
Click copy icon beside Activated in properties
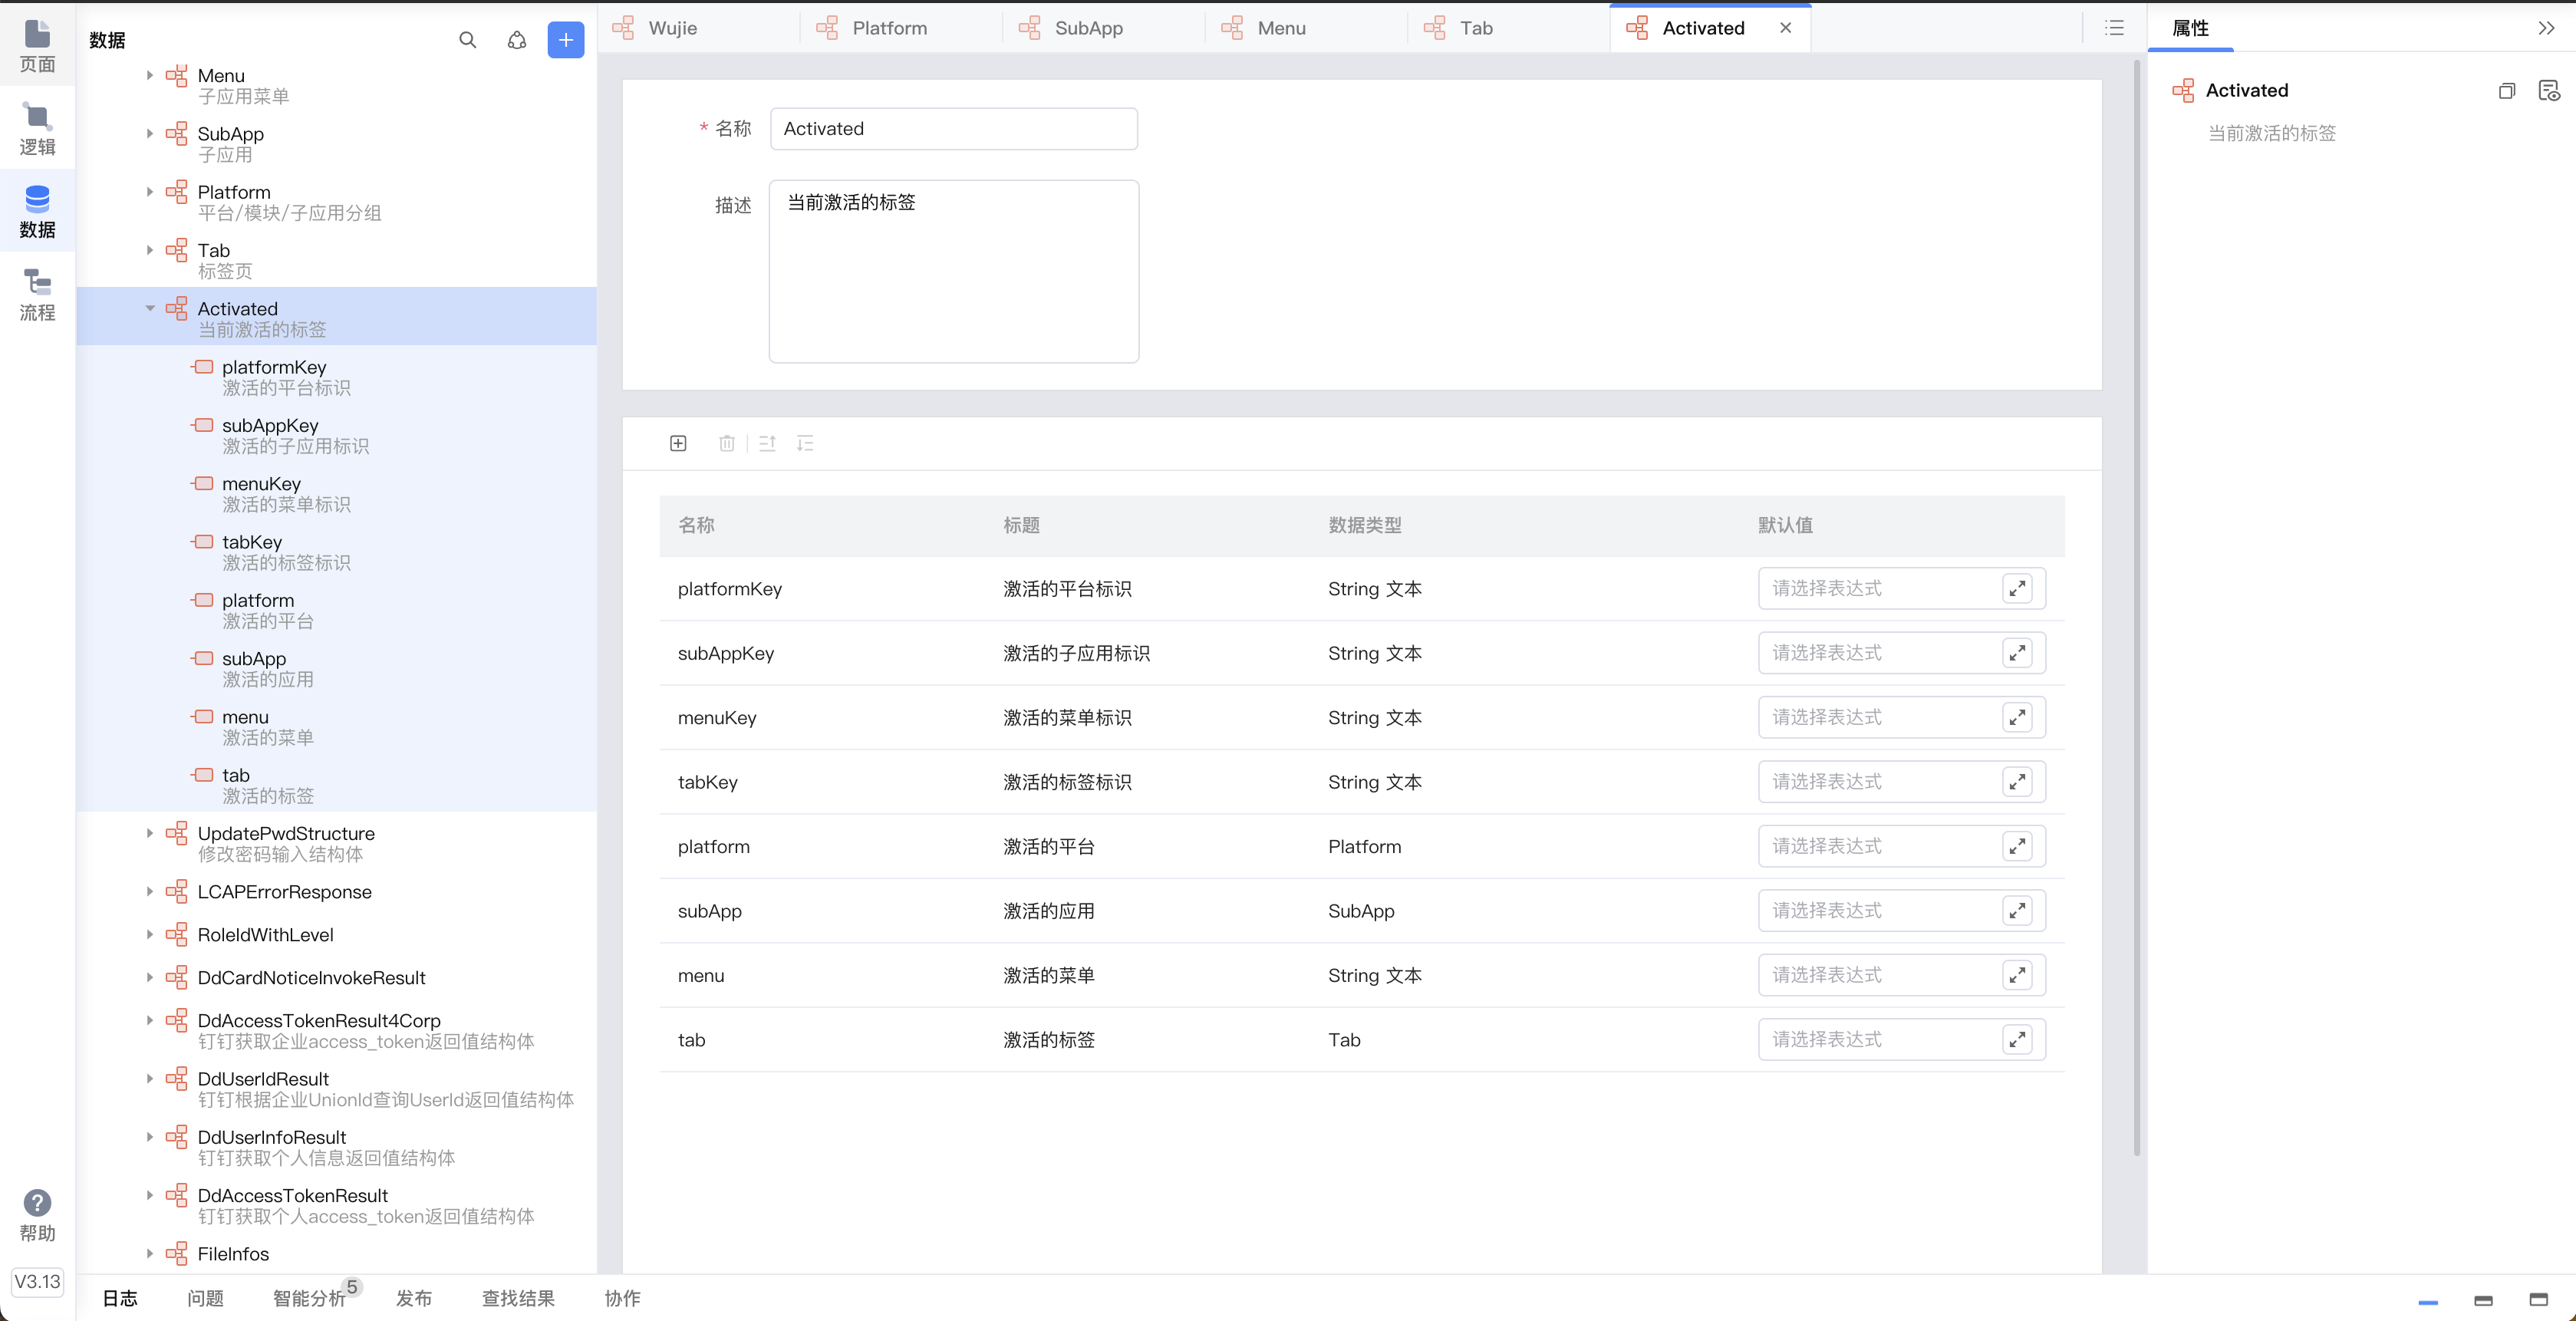tap(2506, 91)
